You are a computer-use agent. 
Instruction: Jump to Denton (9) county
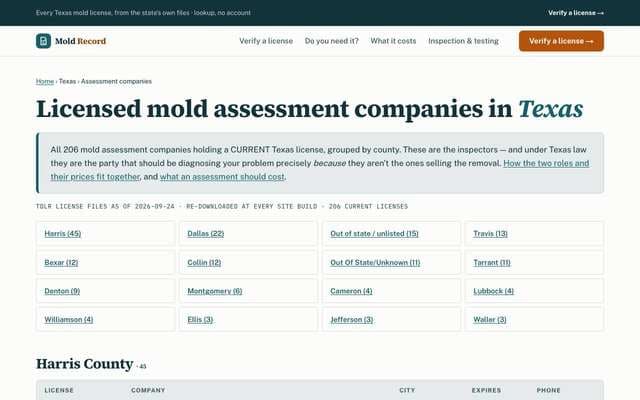pyautogui.click(x=62, y=291)
